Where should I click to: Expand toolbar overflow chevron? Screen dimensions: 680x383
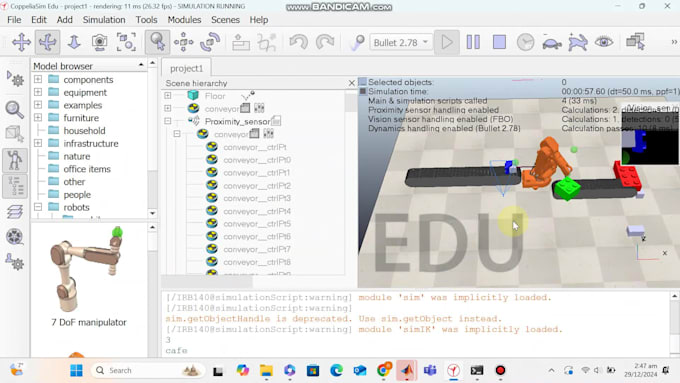pos(674,42)
